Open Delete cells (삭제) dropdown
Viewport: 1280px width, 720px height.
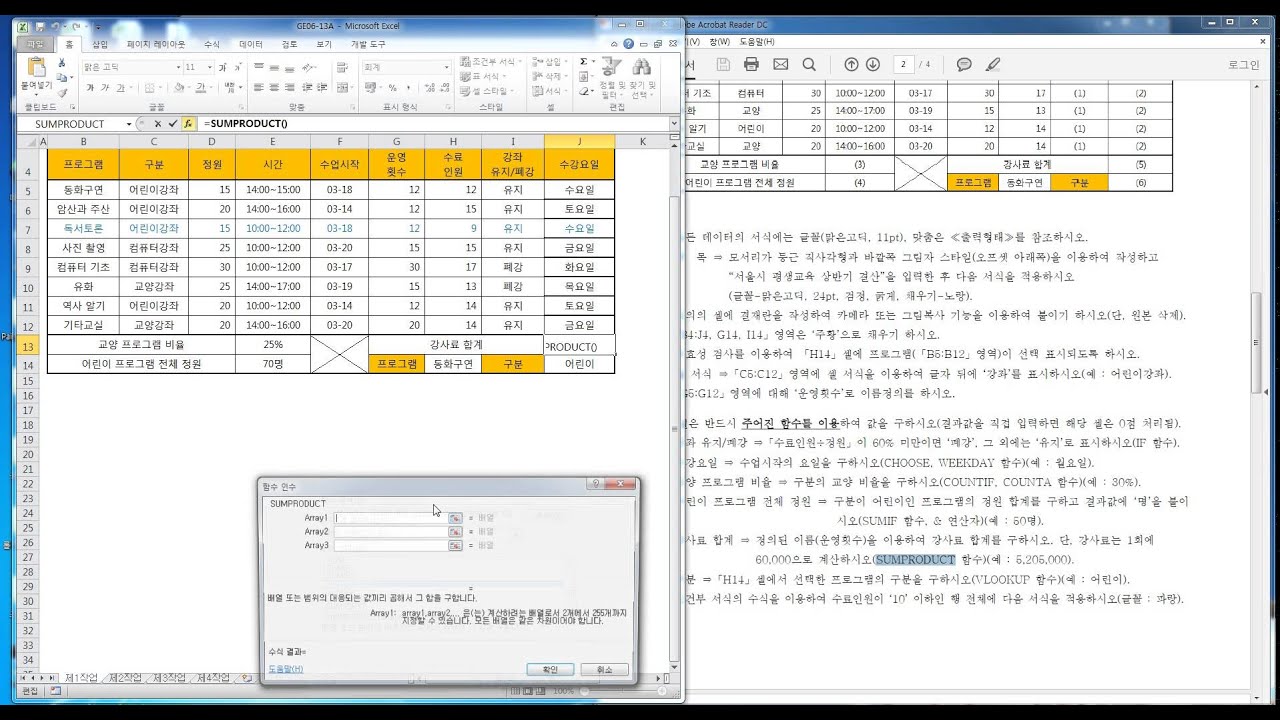tap(549, 76)
